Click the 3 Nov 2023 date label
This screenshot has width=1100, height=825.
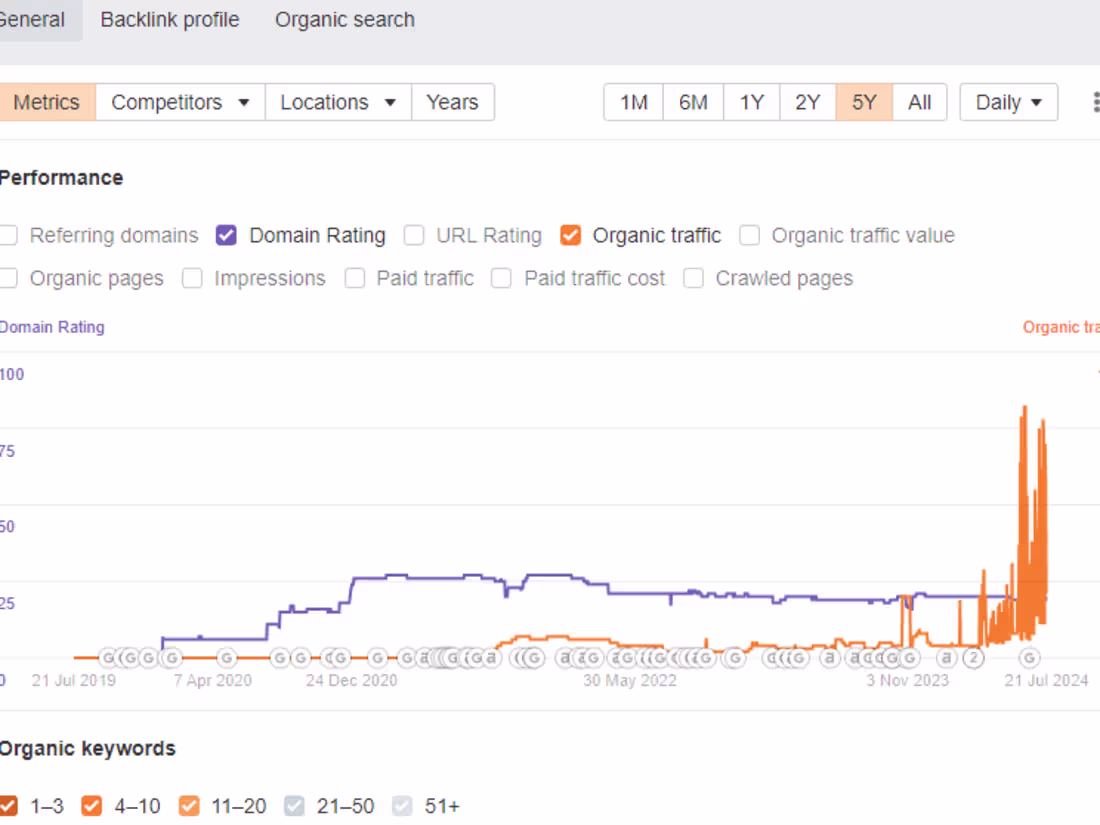coord(907,680)
